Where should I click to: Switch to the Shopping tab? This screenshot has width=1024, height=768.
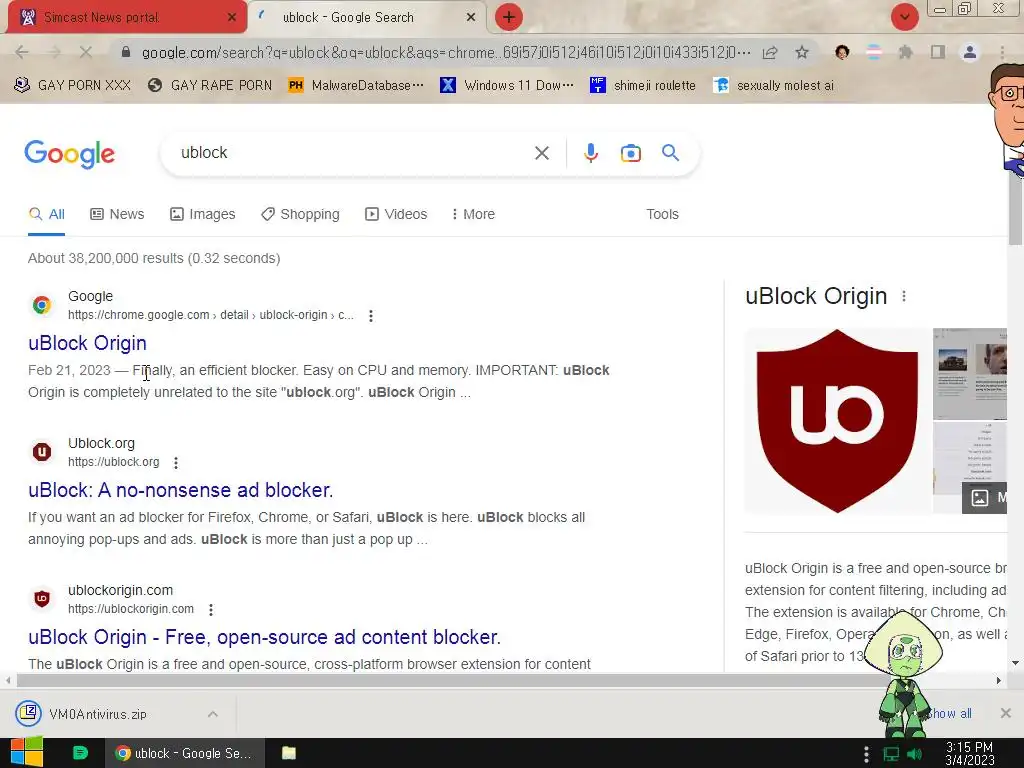(x=300, y=214)
